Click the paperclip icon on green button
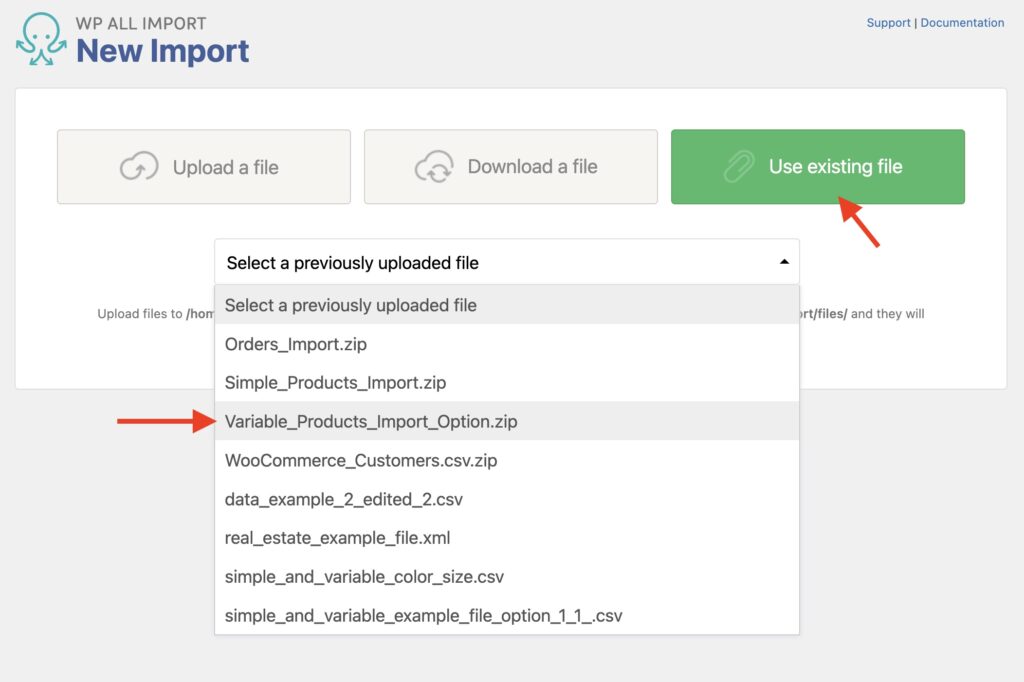Viewport: 1024px width, 682px height. (x=740, y=166)
